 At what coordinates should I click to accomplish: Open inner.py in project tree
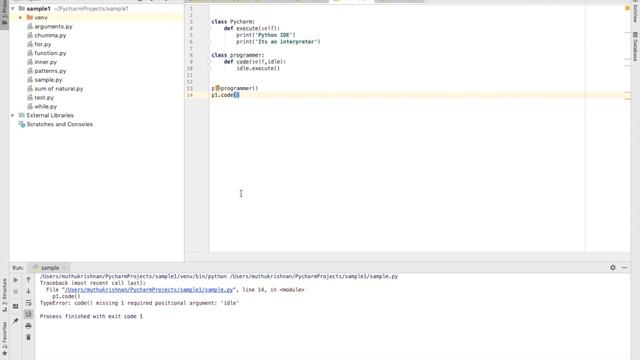(x=45, y=62)
